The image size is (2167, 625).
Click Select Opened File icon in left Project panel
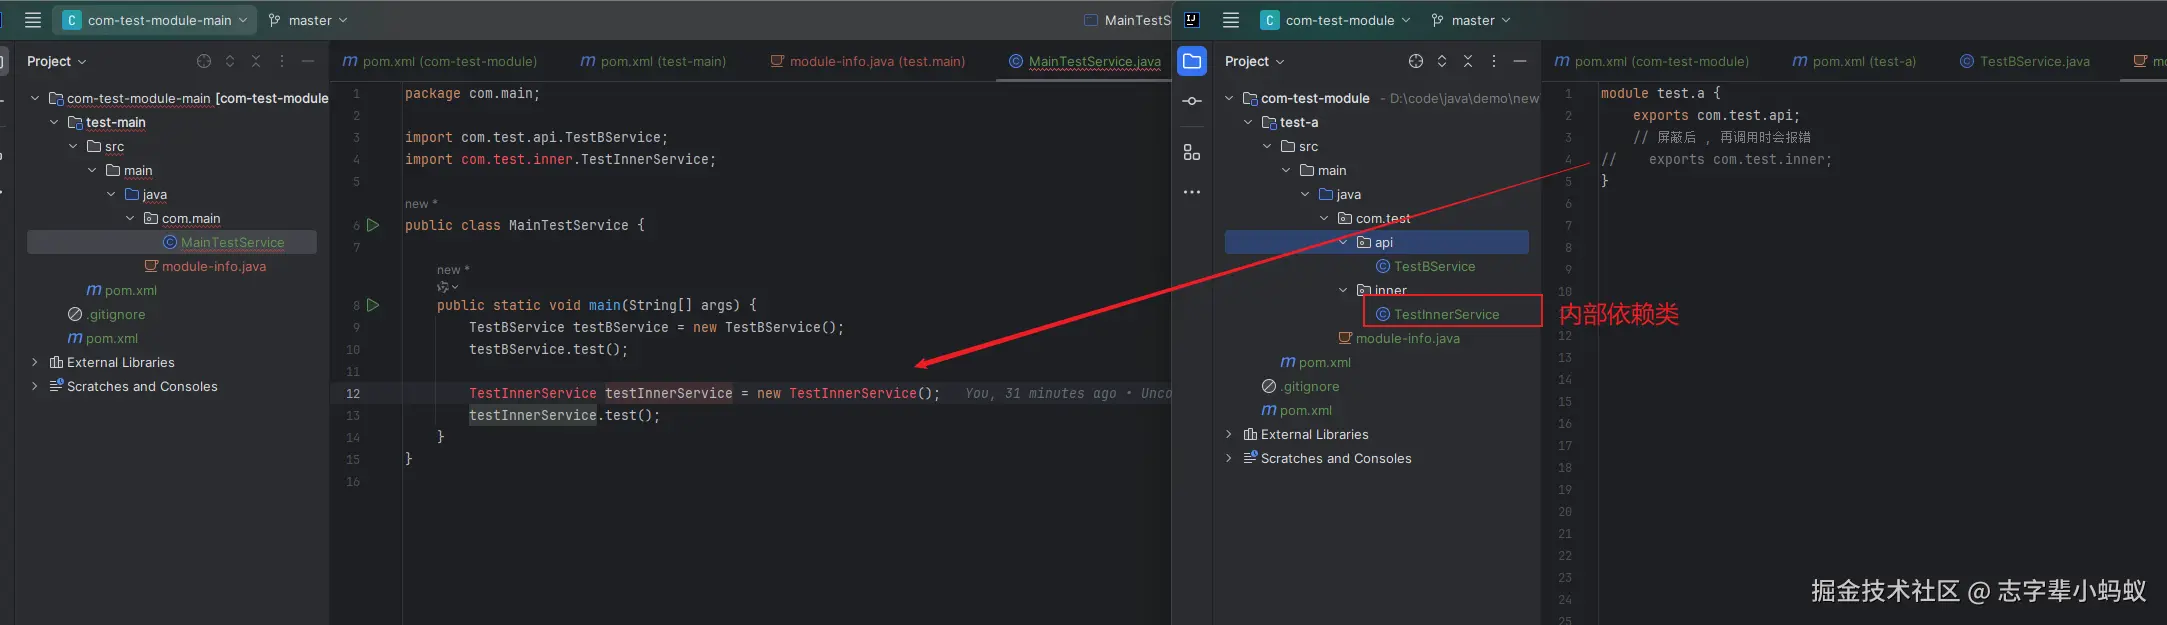coord(204,61)
